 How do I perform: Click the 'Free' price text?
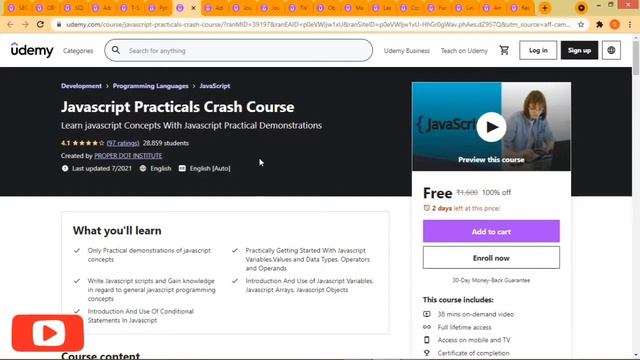click(438, 193)
